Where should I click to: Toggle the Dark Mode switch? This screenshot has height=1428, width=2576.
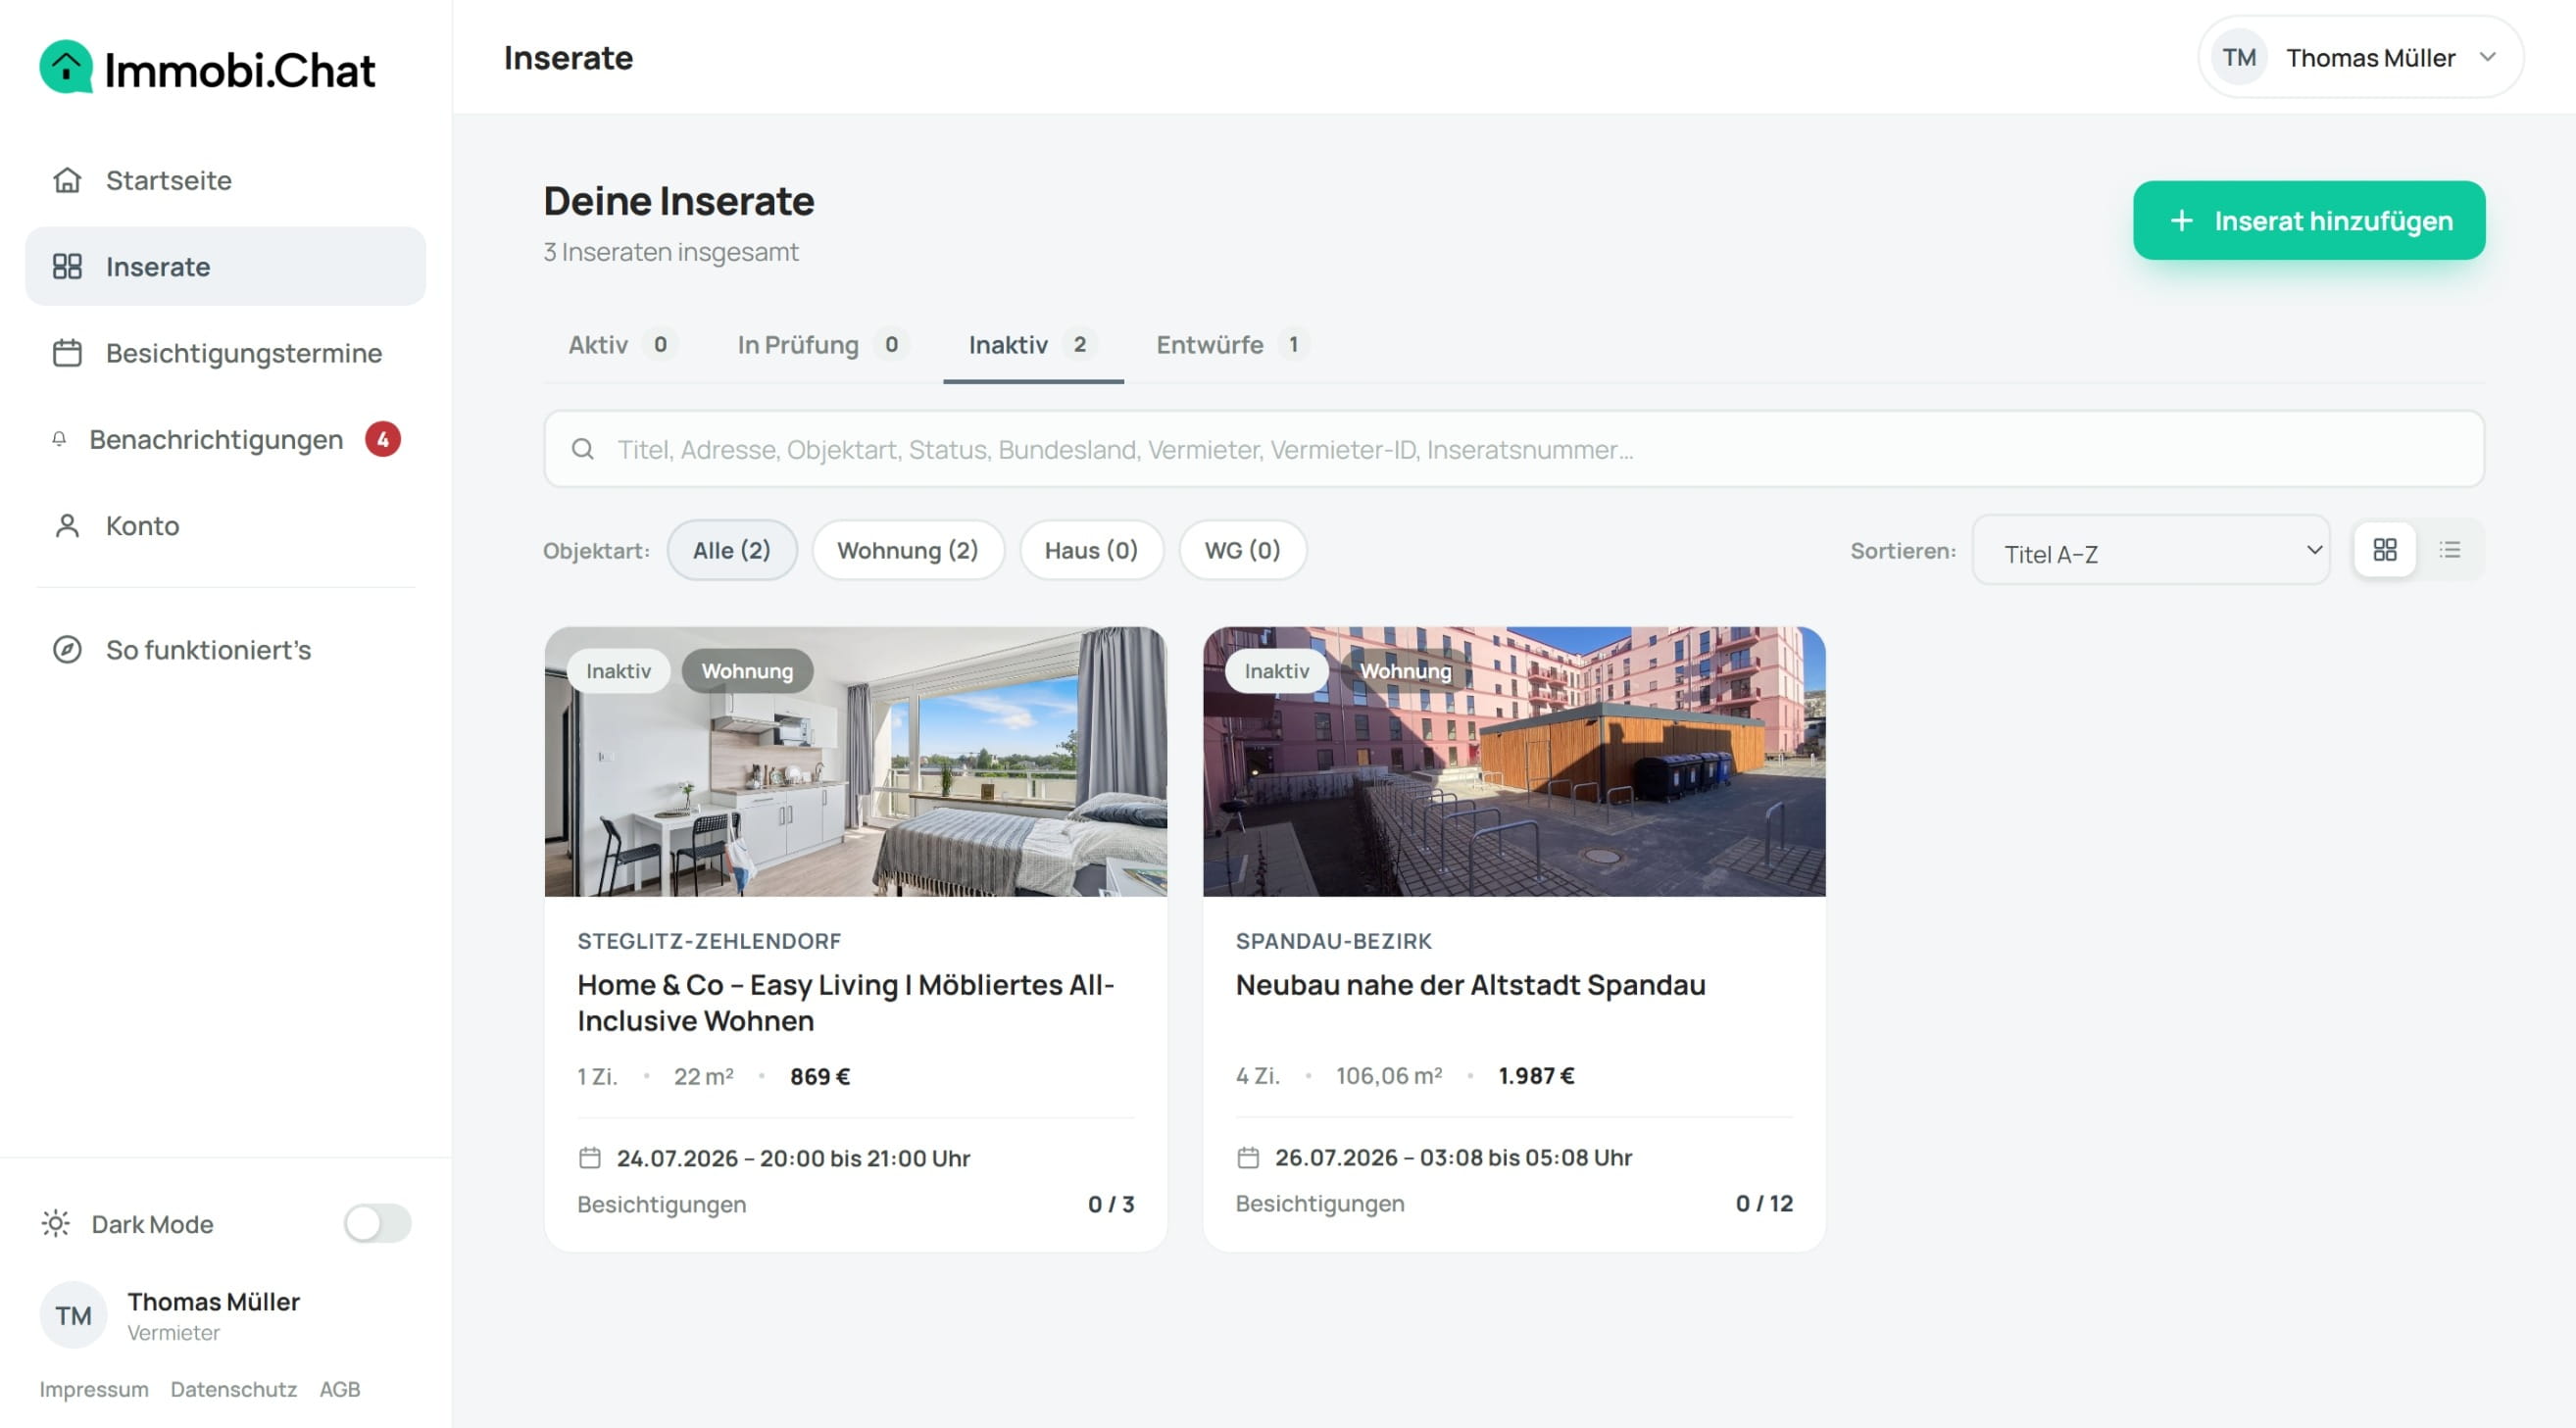[x=377, y=1223]
